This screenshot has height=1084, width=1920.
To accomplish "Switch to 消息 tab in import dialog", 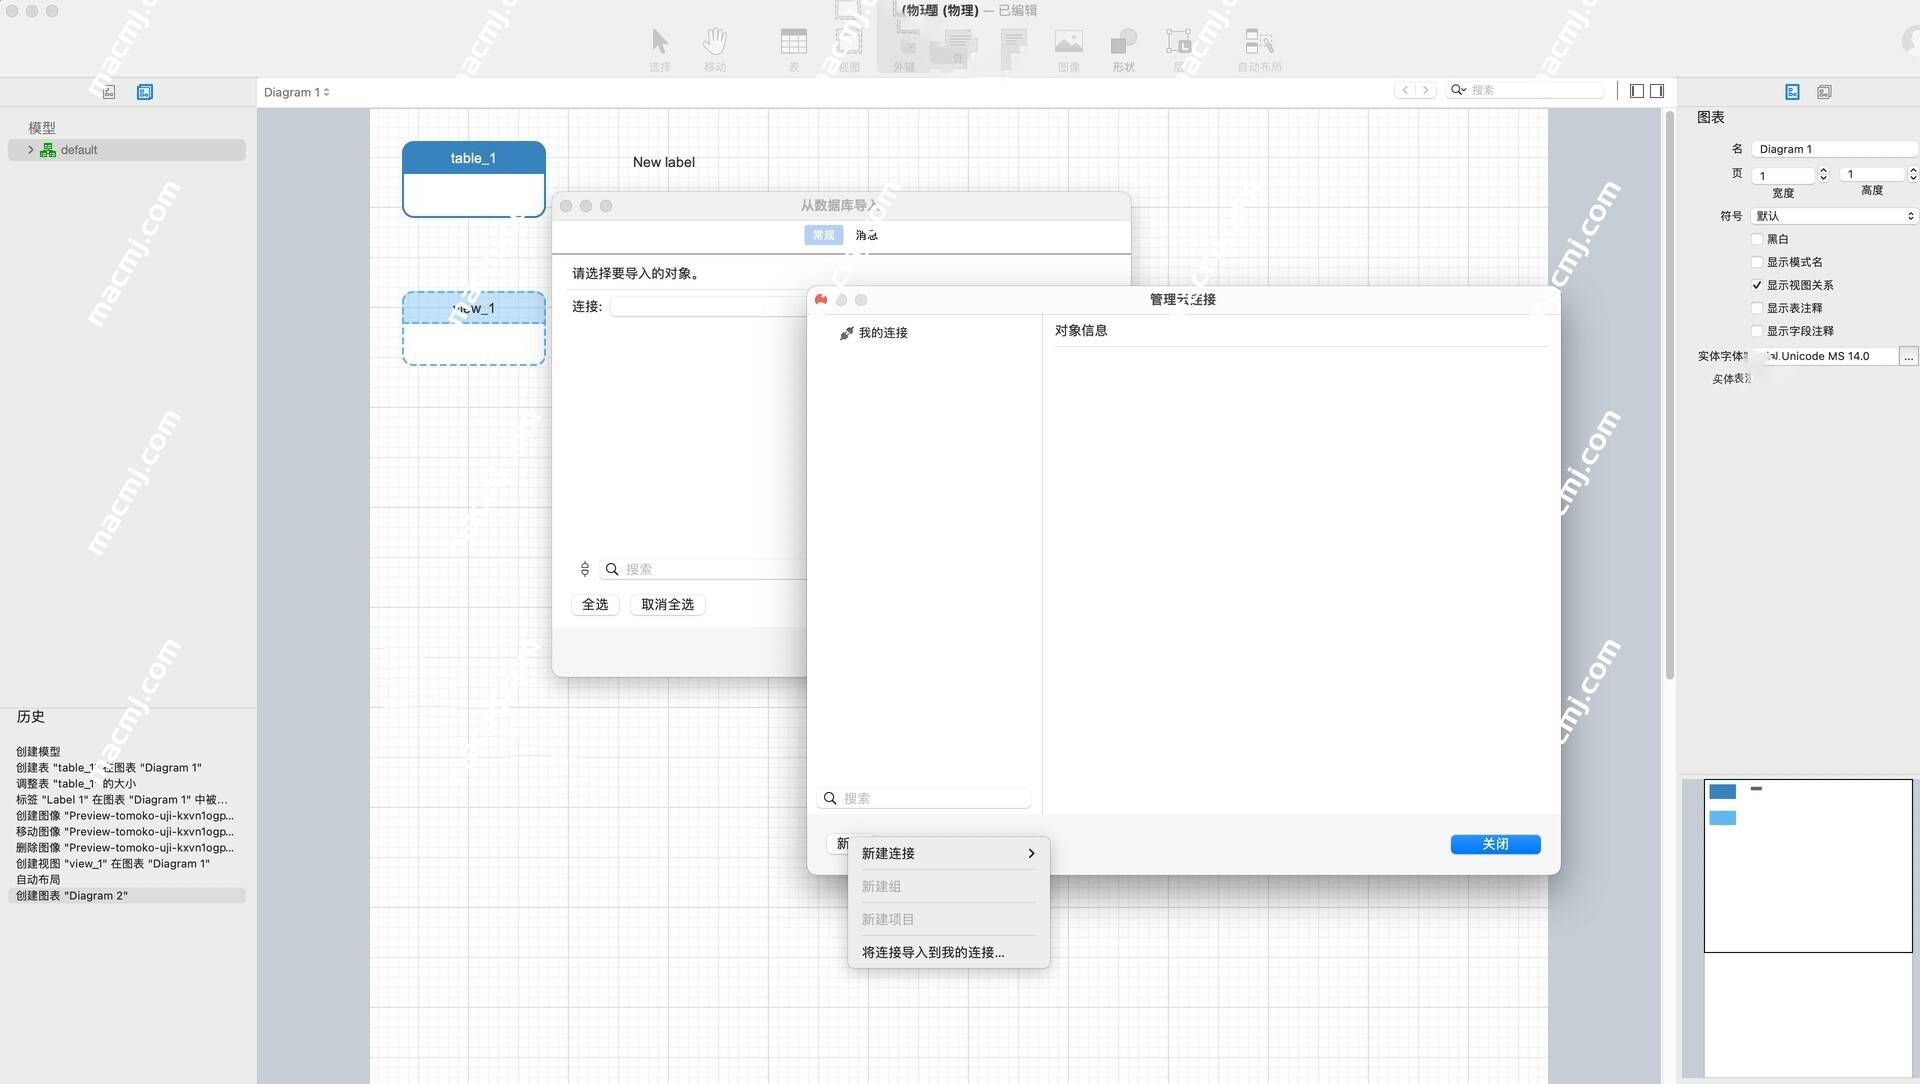I will [x=866, y=235].
